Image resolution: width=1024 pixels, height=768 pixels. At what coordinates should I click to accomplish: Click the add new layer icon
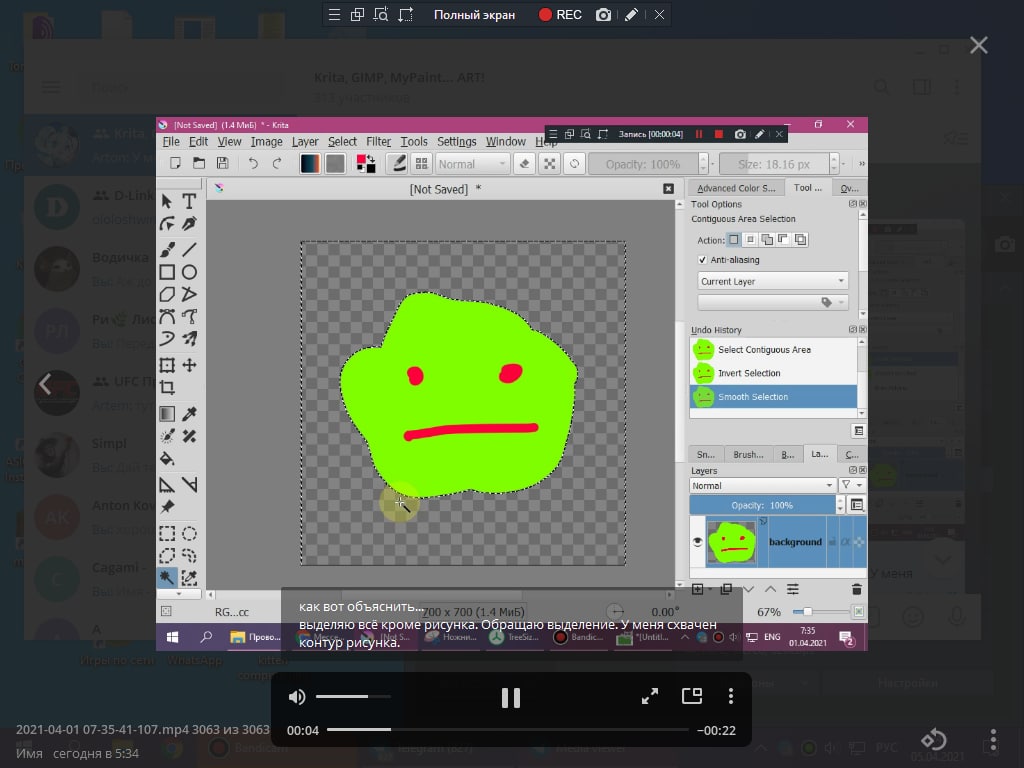[x=697, y=590]
